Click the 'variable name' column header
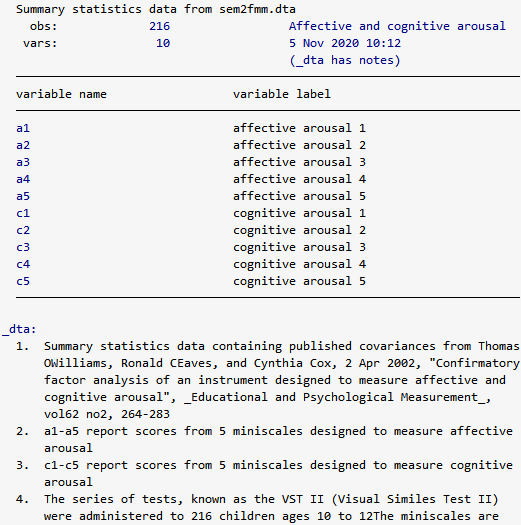 point(61,94)
